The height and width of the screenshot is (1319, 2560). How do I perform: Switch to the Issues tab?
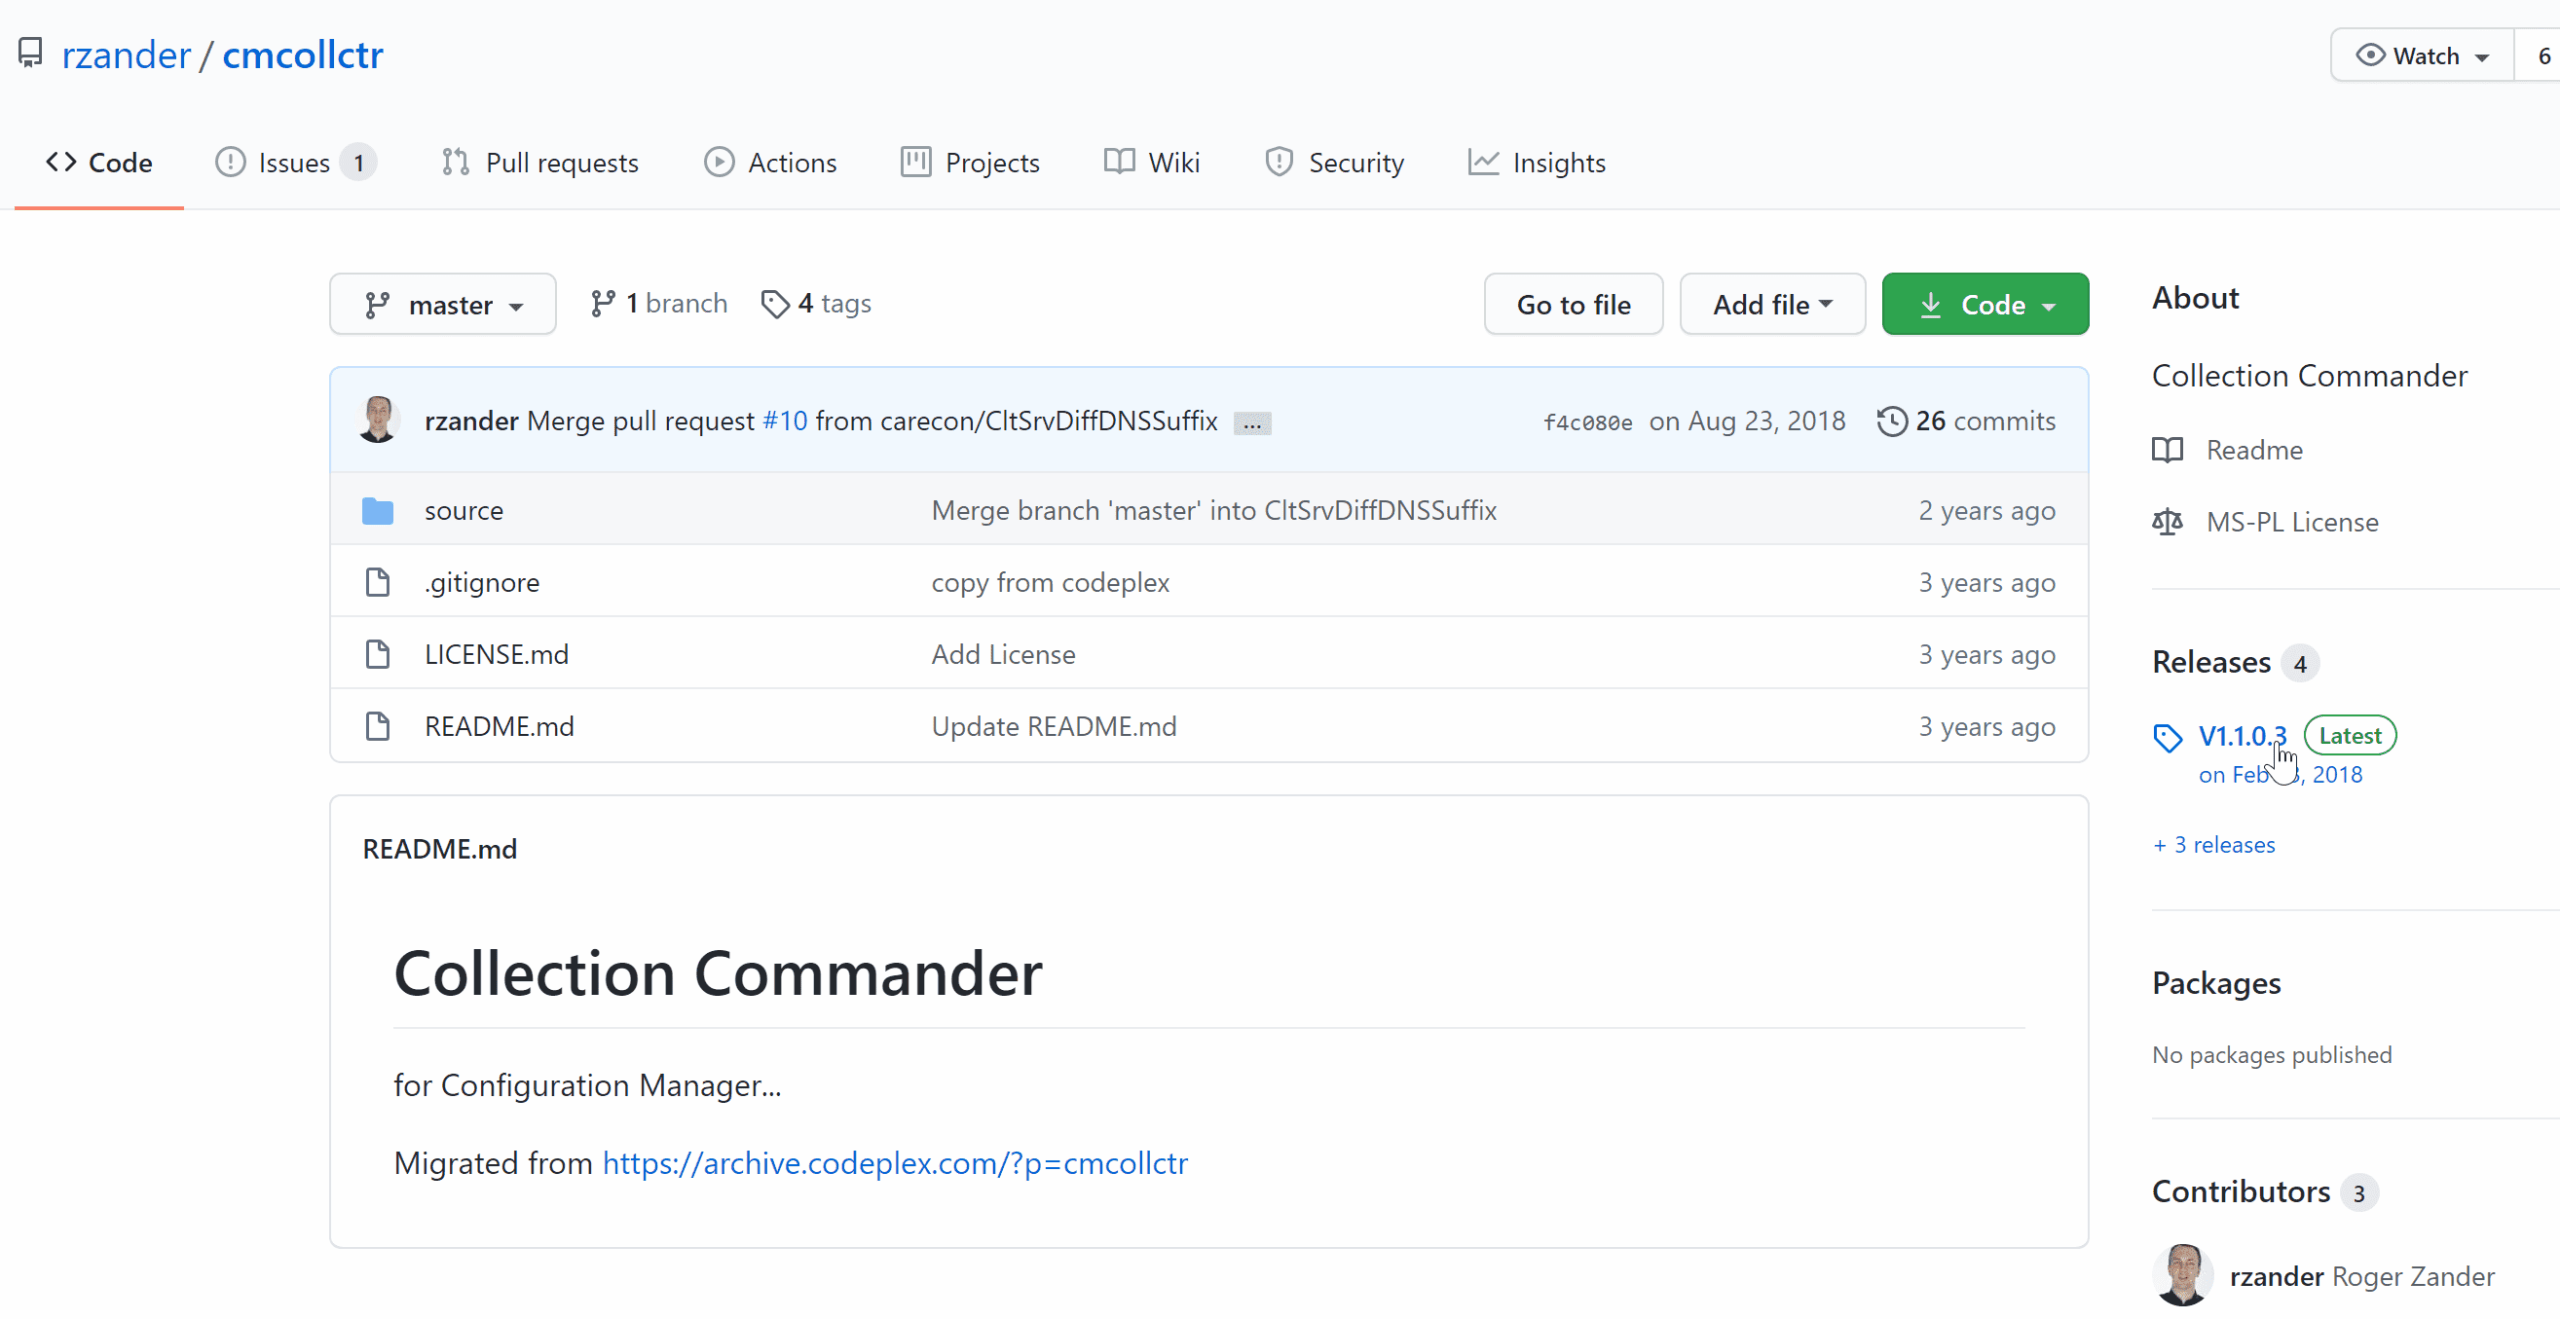[294, 162]
